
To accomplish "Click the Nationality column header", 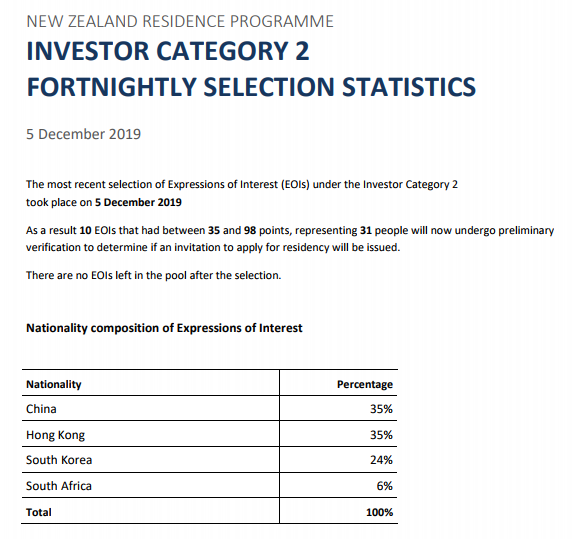I will pyautogui.click(x=54, y=384).
